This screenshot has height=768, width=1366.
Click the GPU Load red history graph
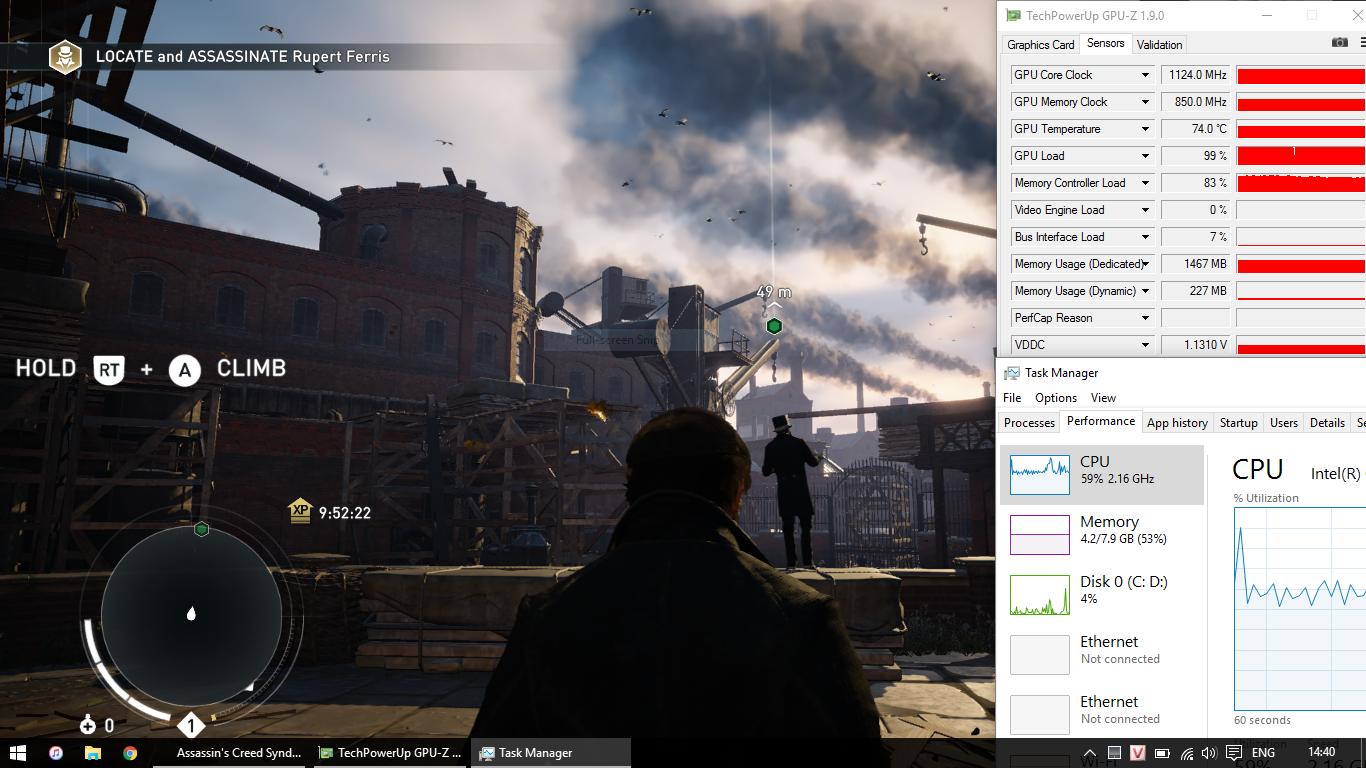[x=1301, y=156]
